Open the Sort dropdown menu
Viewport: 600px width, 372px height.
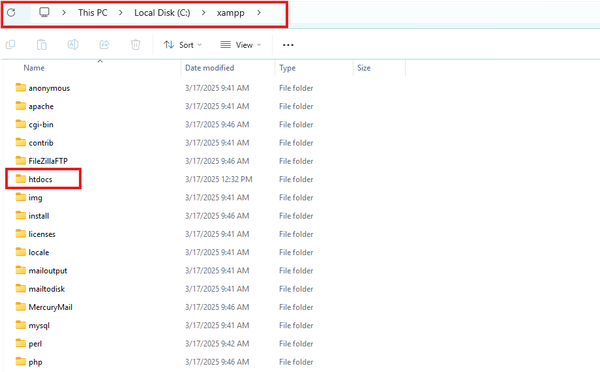[x=183, y=45]
